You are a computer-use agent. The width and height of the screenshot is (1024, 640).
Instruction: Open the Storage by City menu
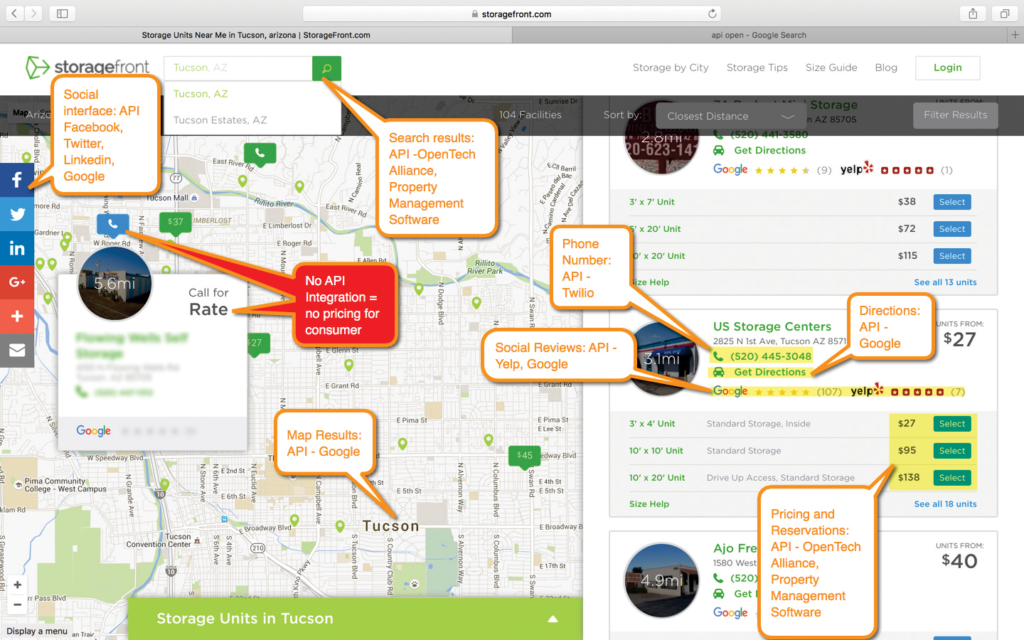coord(670,67)
